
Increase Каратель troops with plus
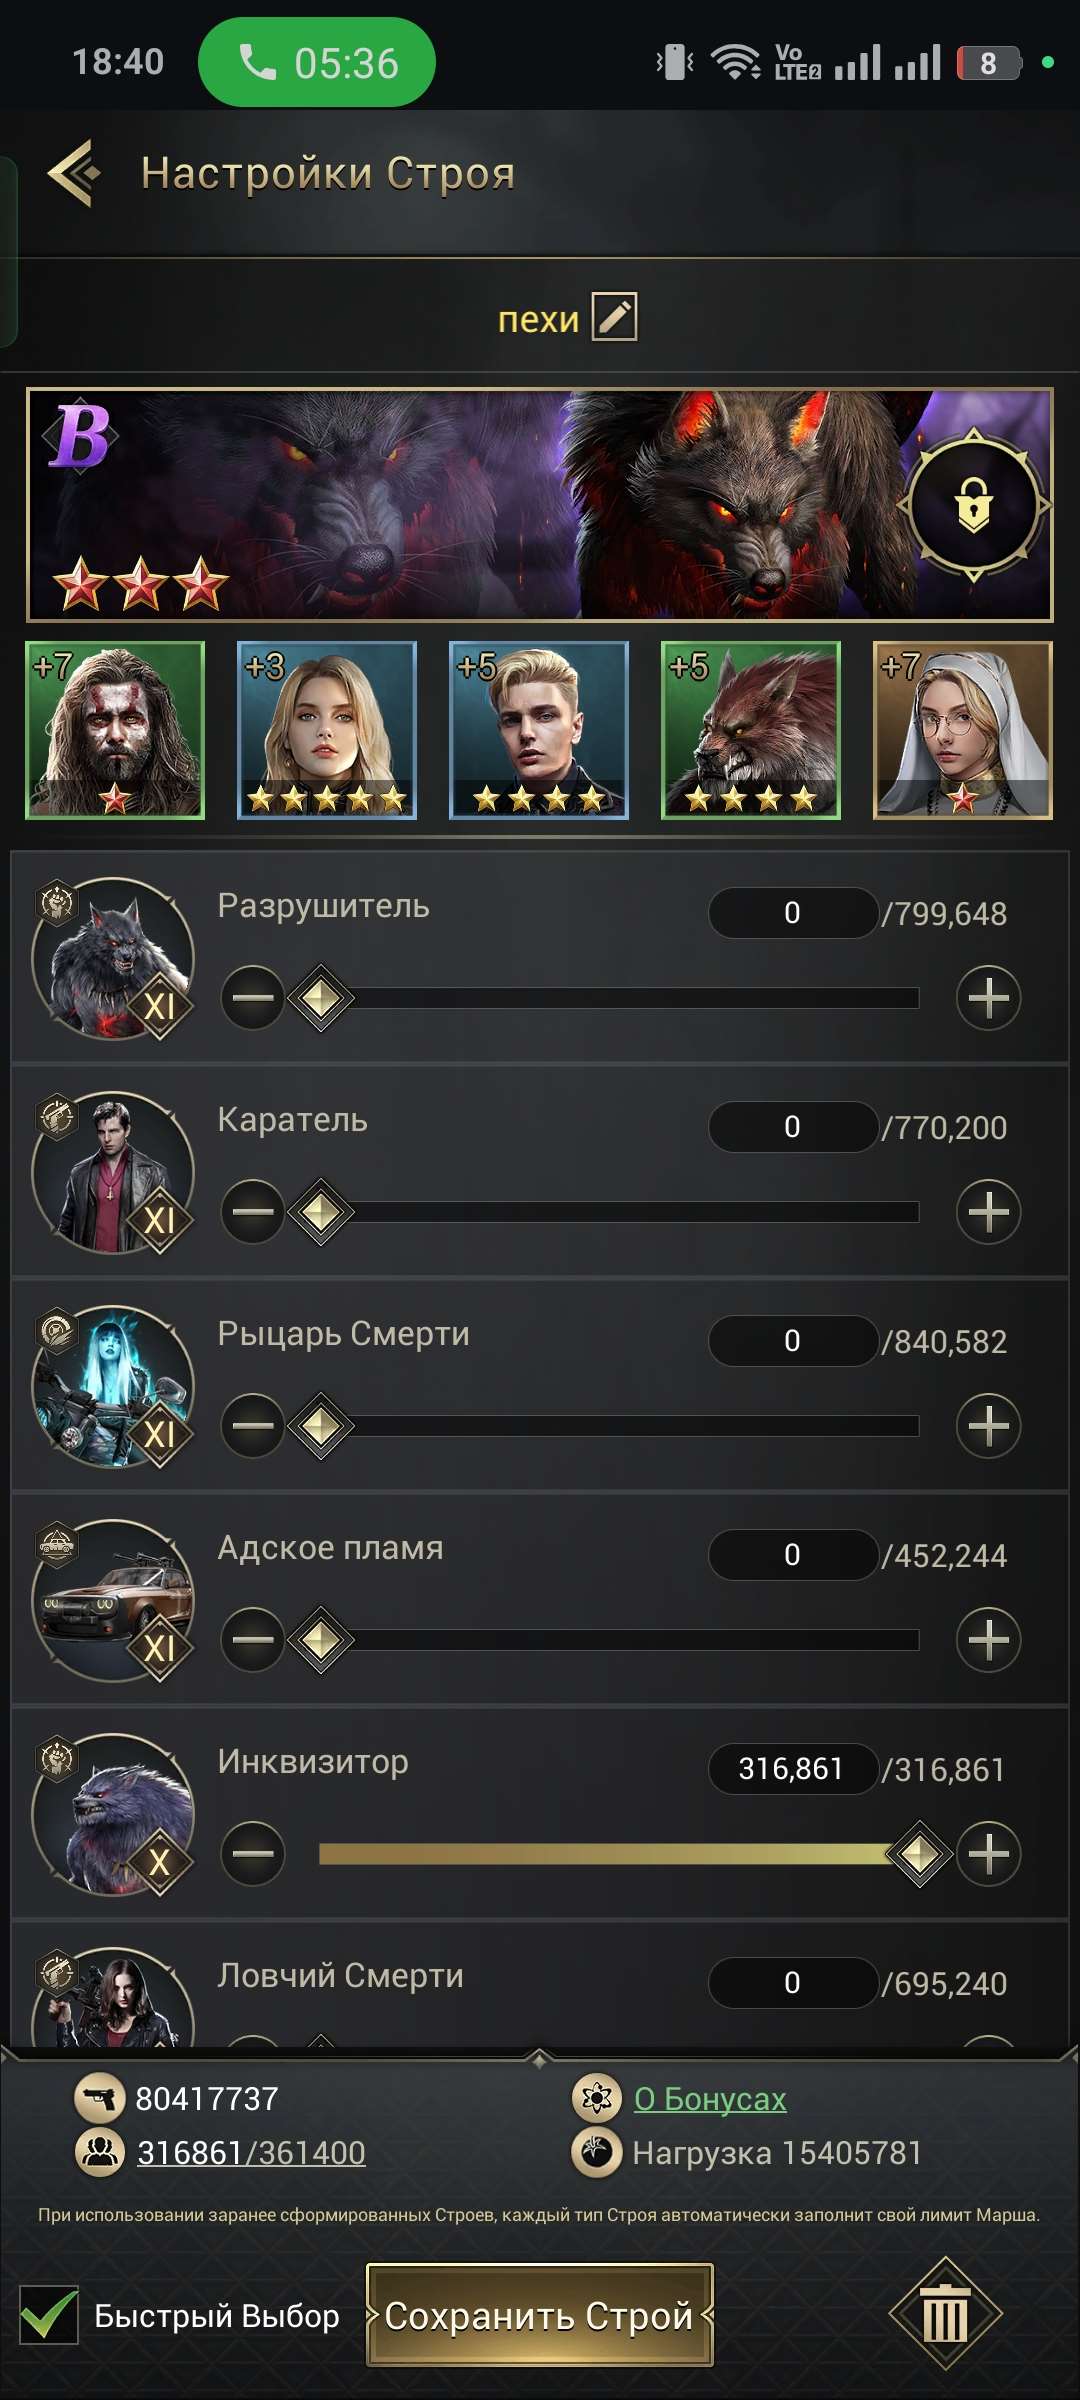coord(988,1212)
